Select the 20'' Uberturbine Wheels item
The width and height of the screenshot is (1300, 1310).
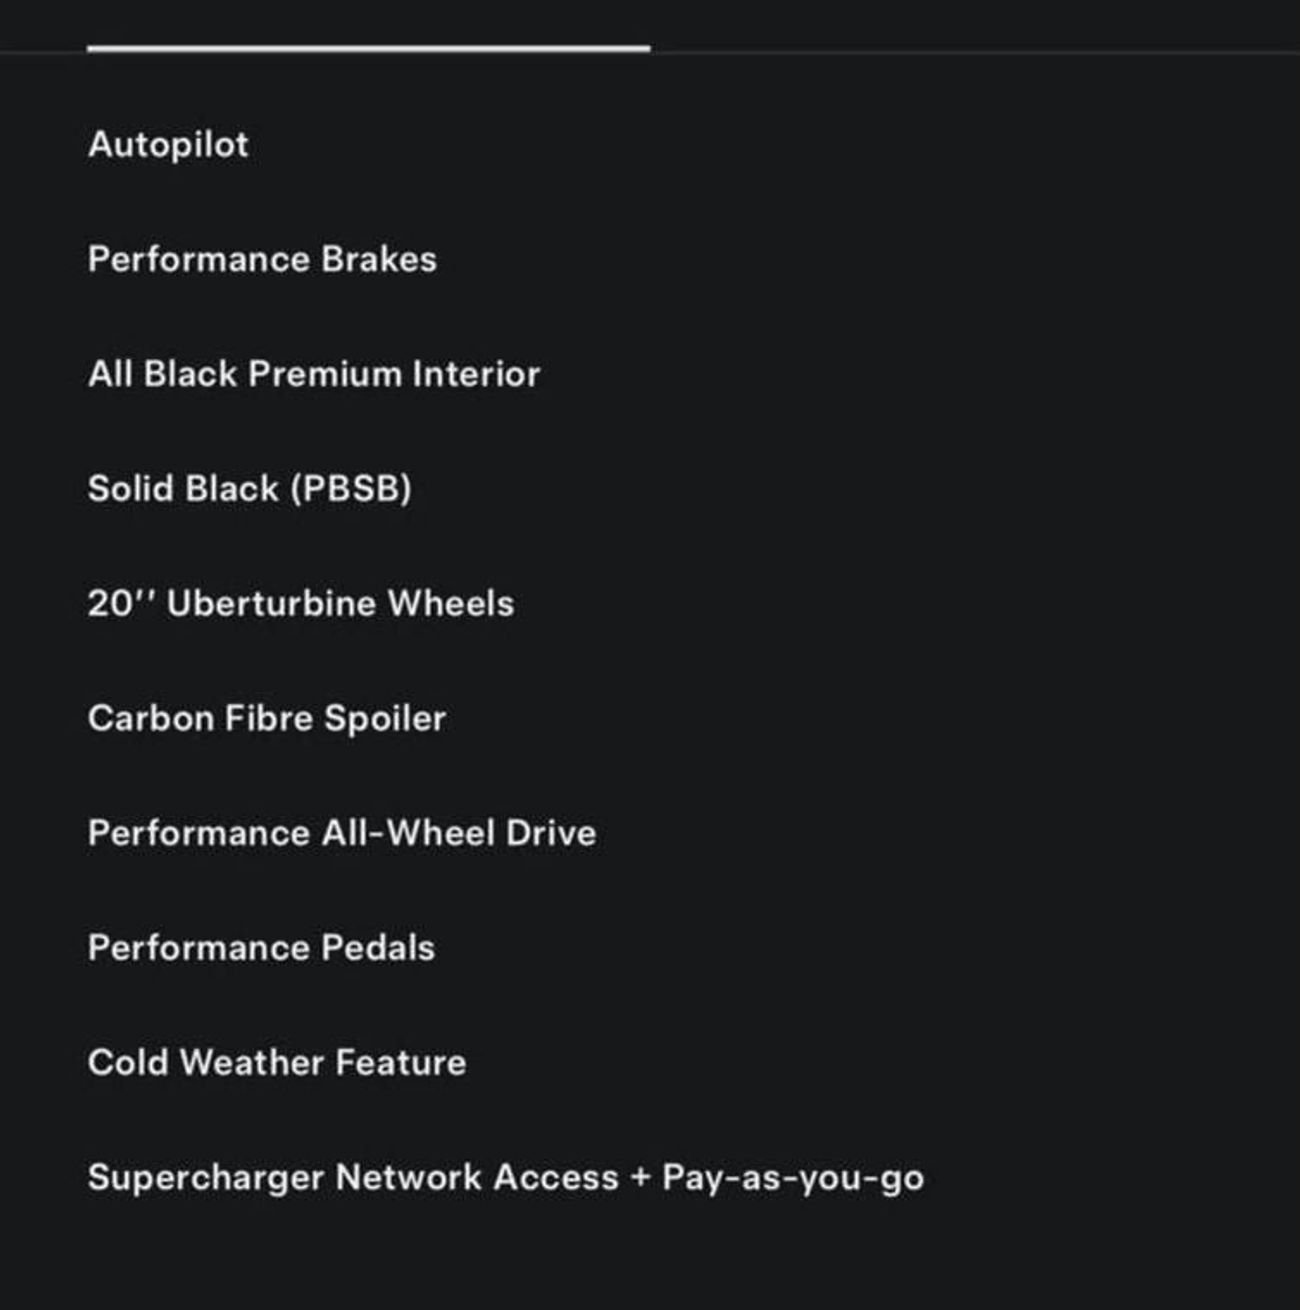click(x=300, y=604)
